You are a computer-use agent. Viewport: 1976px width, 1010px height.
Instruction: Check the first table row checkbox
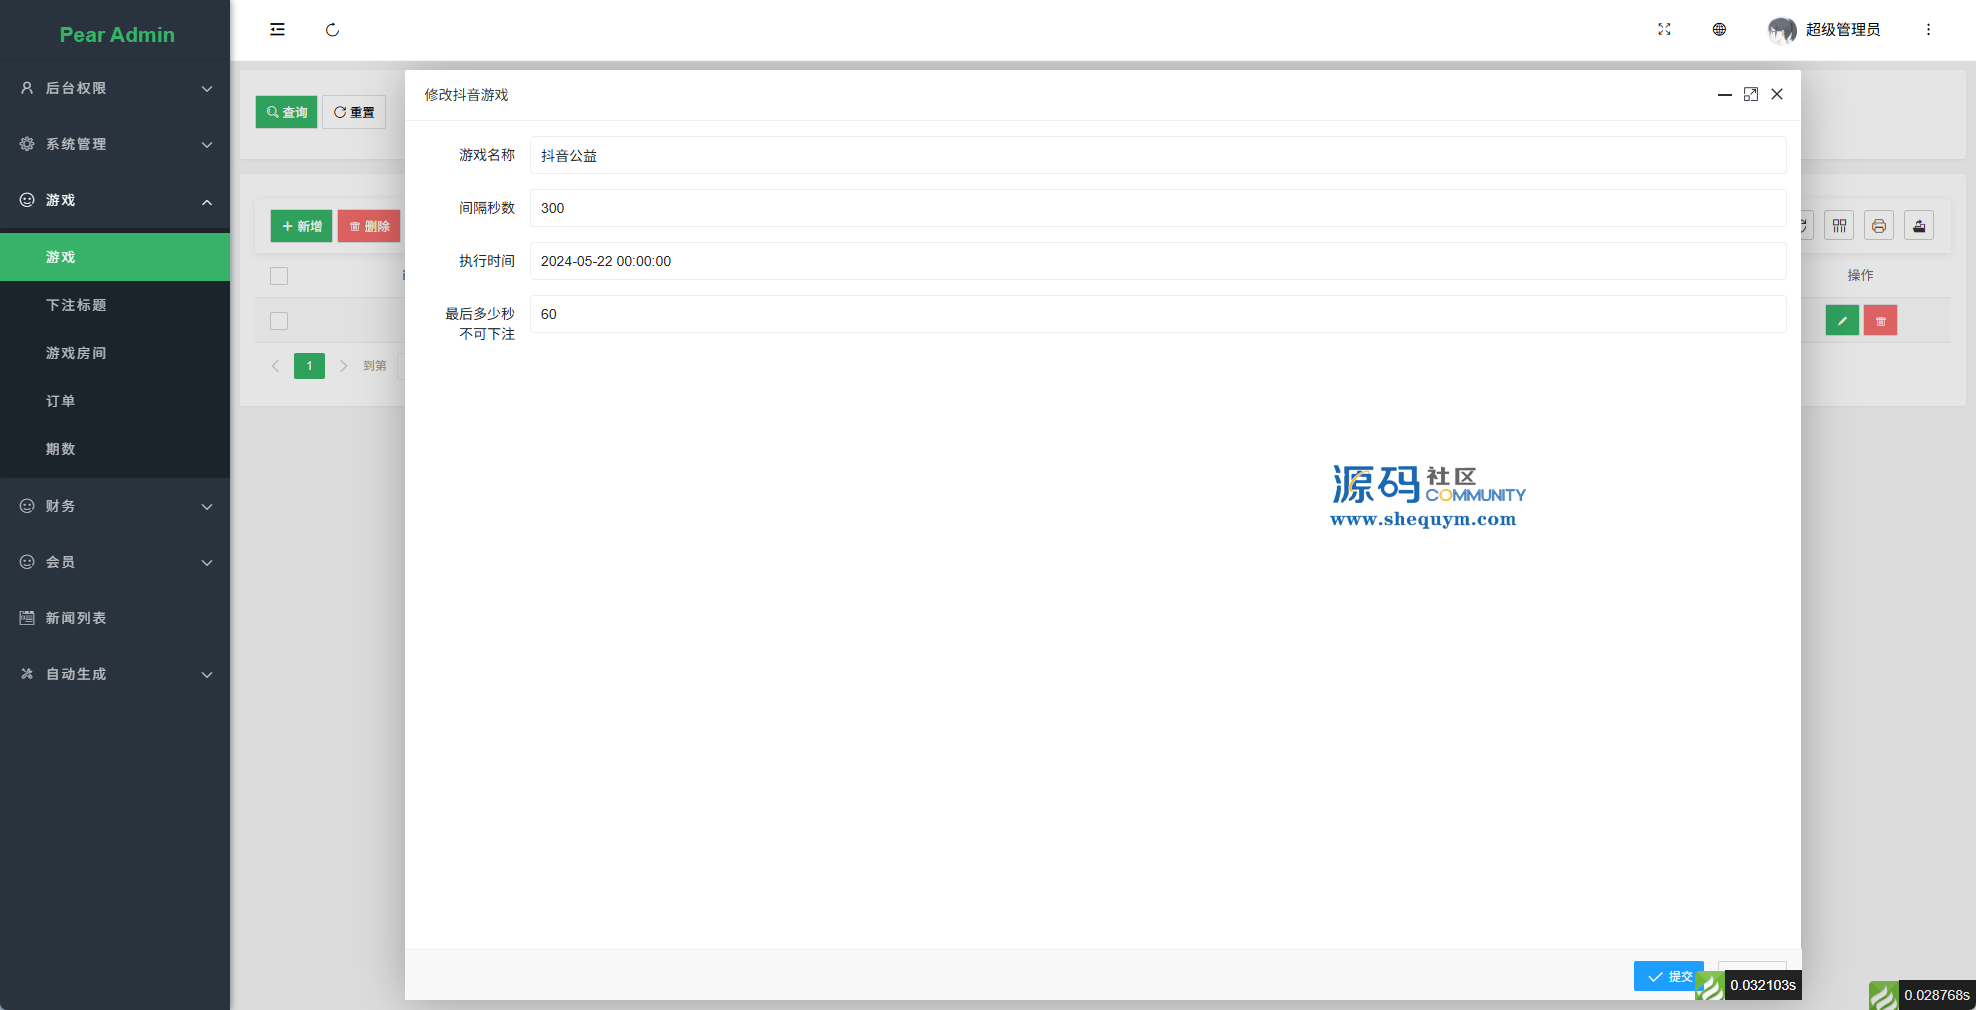(279, 321)
